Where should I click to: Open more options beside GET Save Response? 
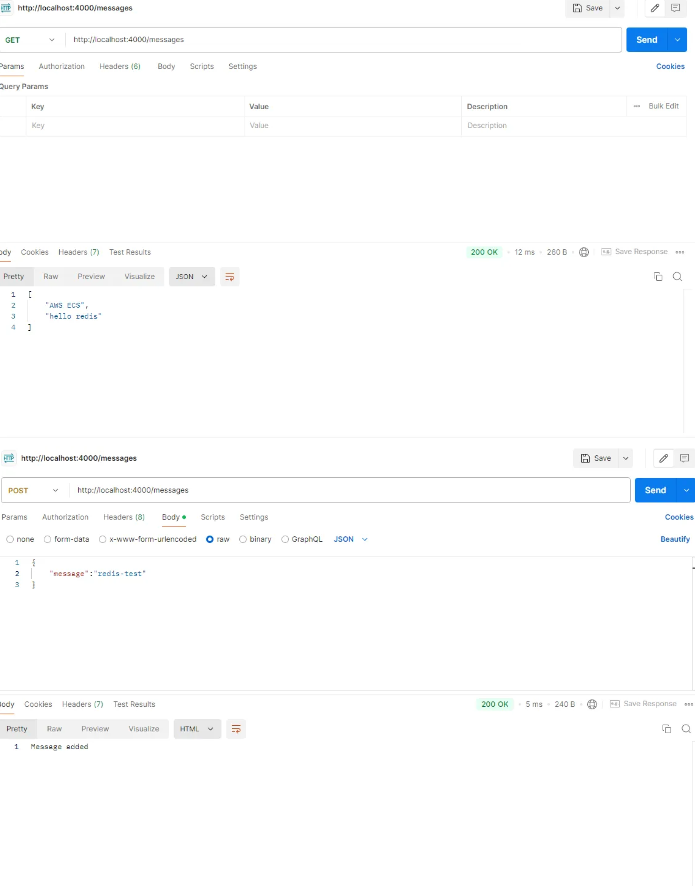click(x=680, y=252)
